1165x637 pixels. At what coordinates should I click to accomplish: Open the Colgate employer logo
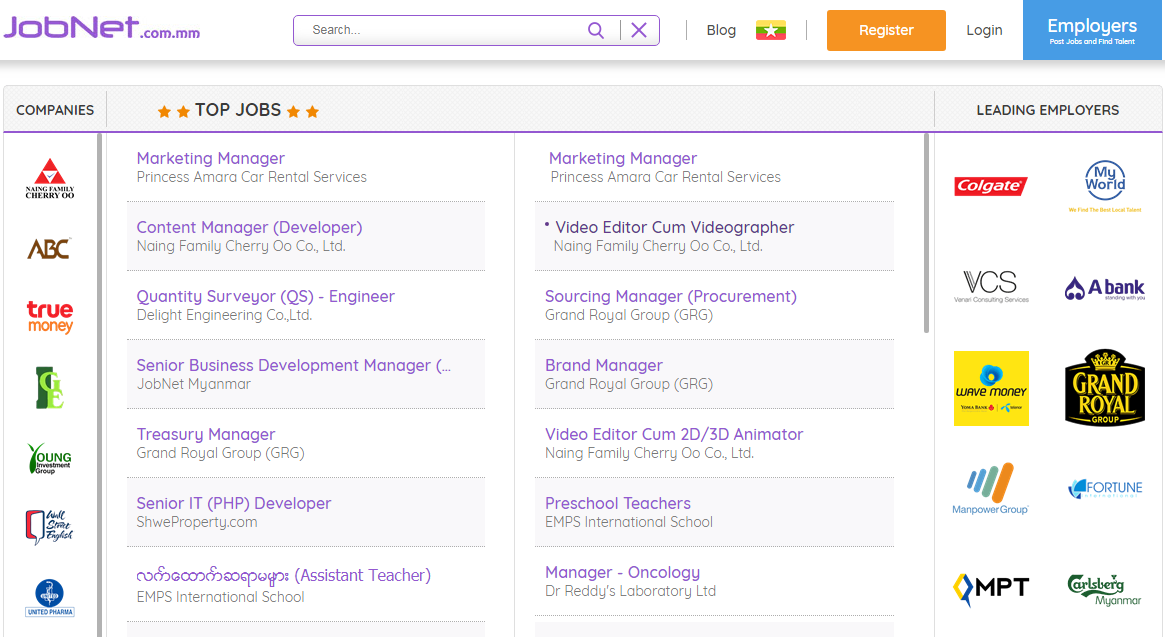990,186
